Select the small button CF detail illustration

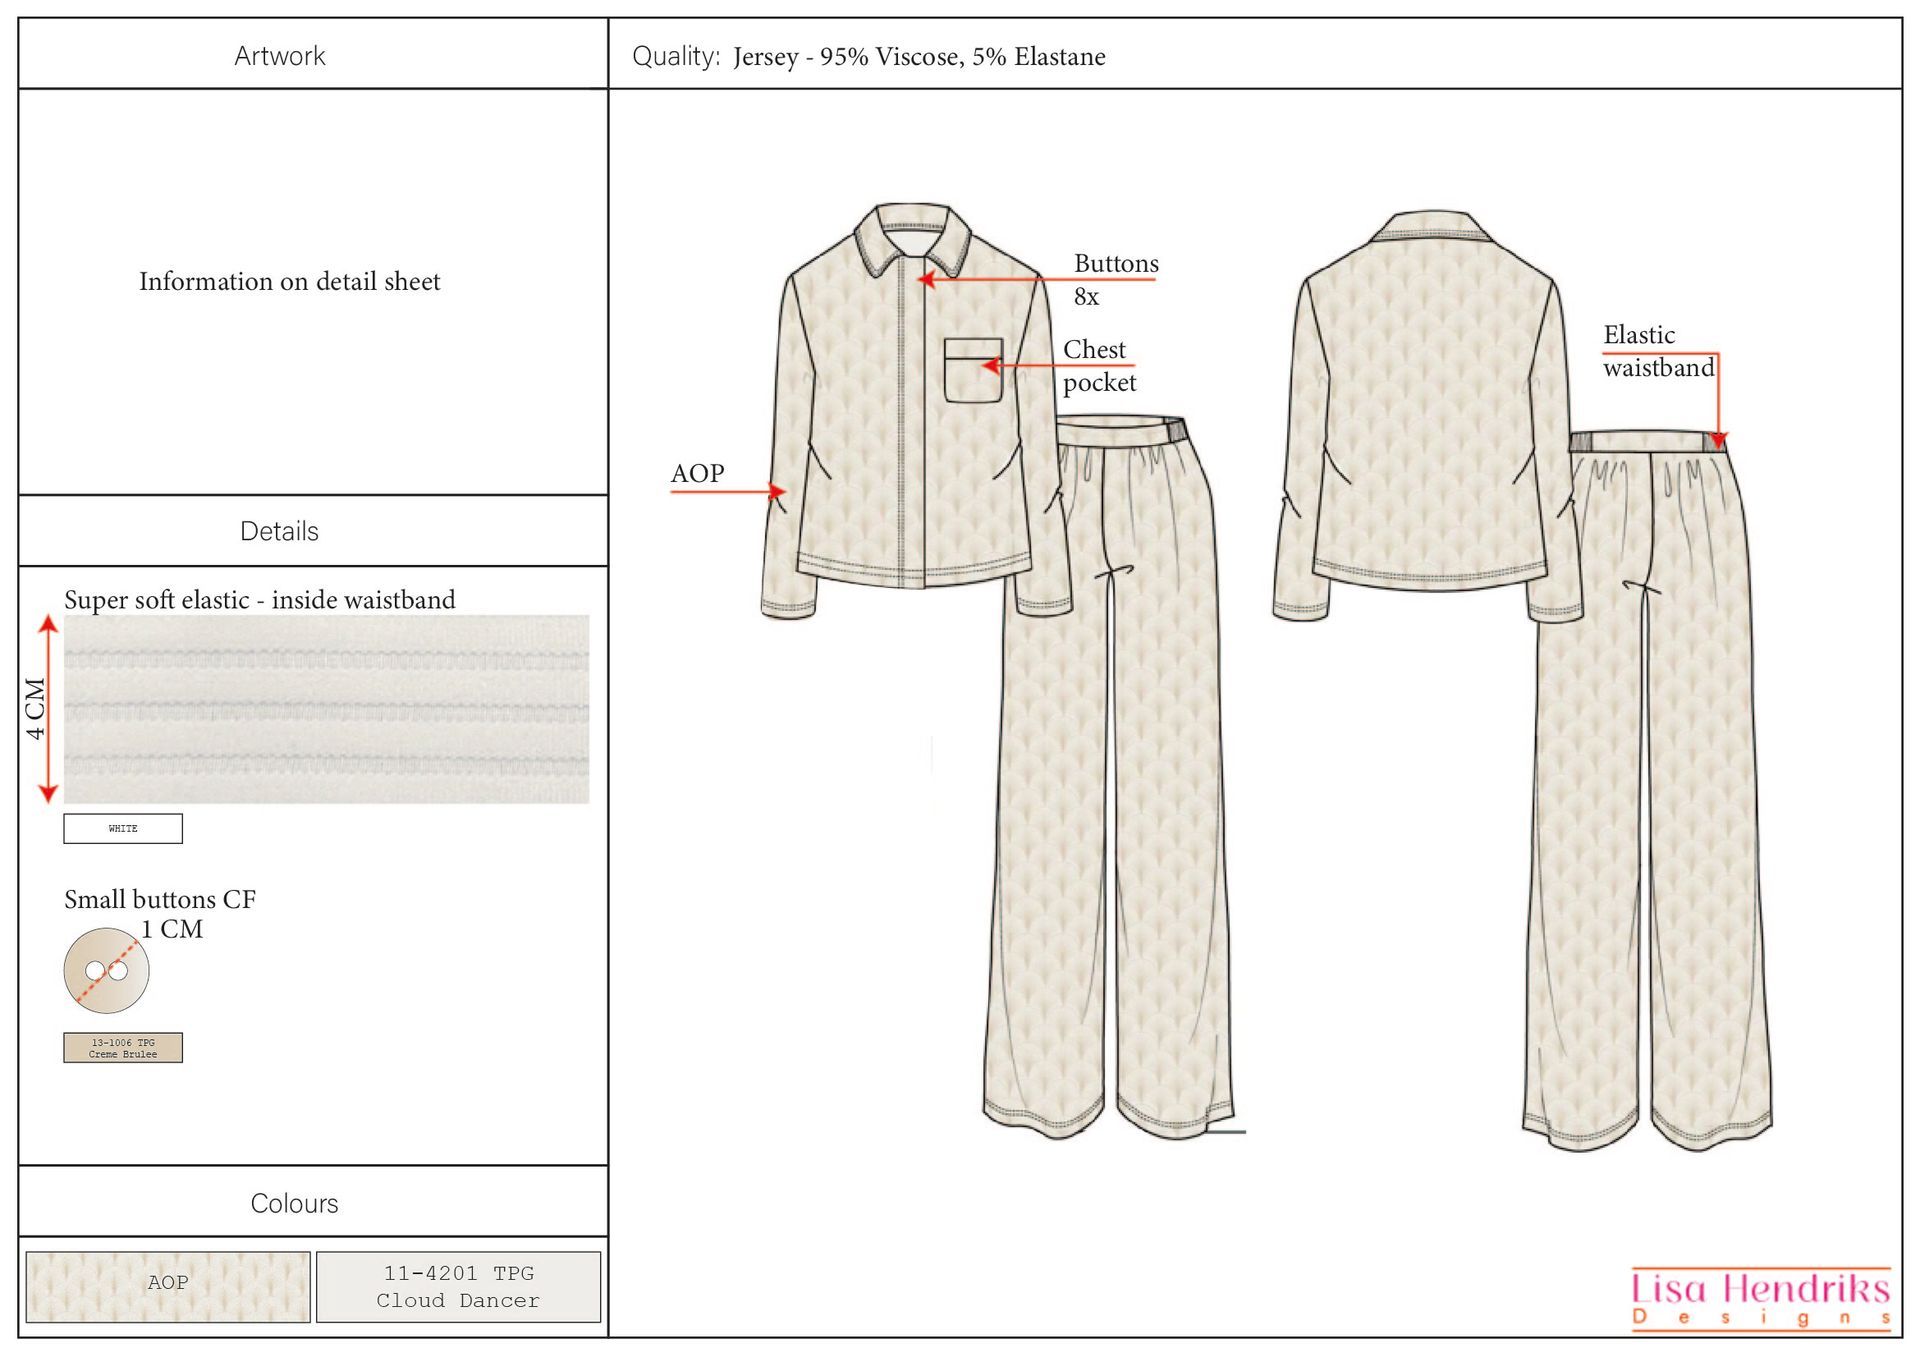(x=105, y=970)
